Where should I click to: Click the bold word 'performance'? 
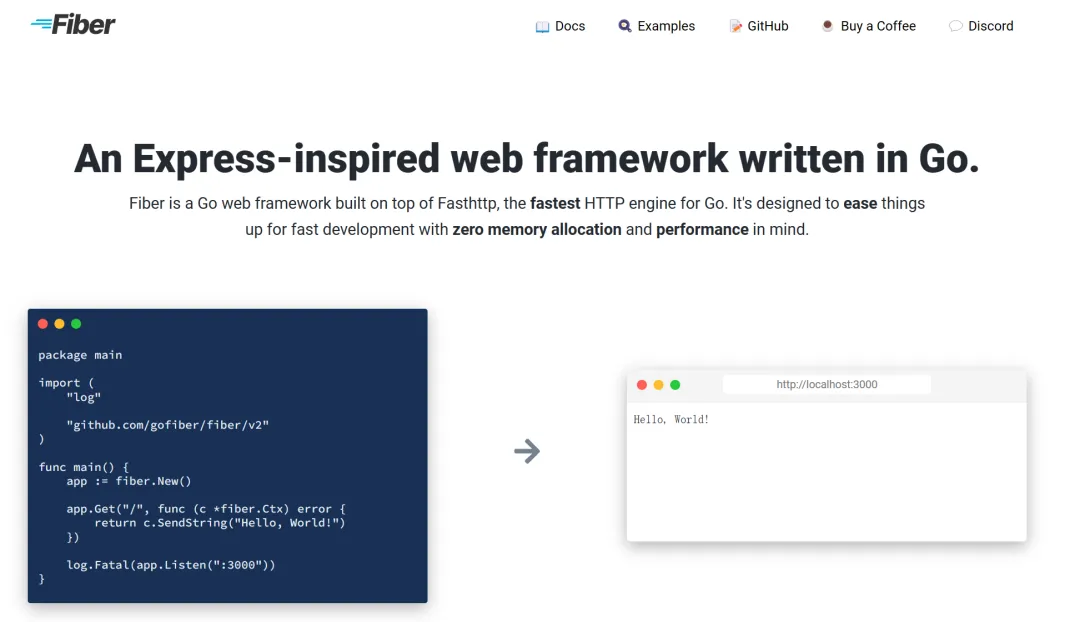click(702, 229)
